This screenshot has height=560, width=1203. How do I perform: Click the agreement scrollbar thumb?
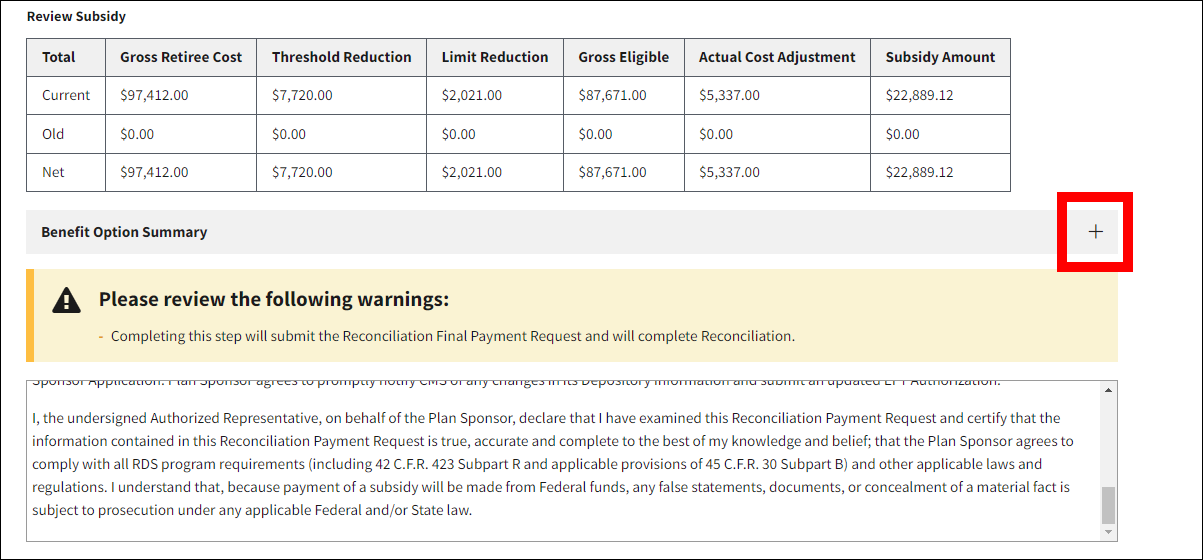point(1107,505)
